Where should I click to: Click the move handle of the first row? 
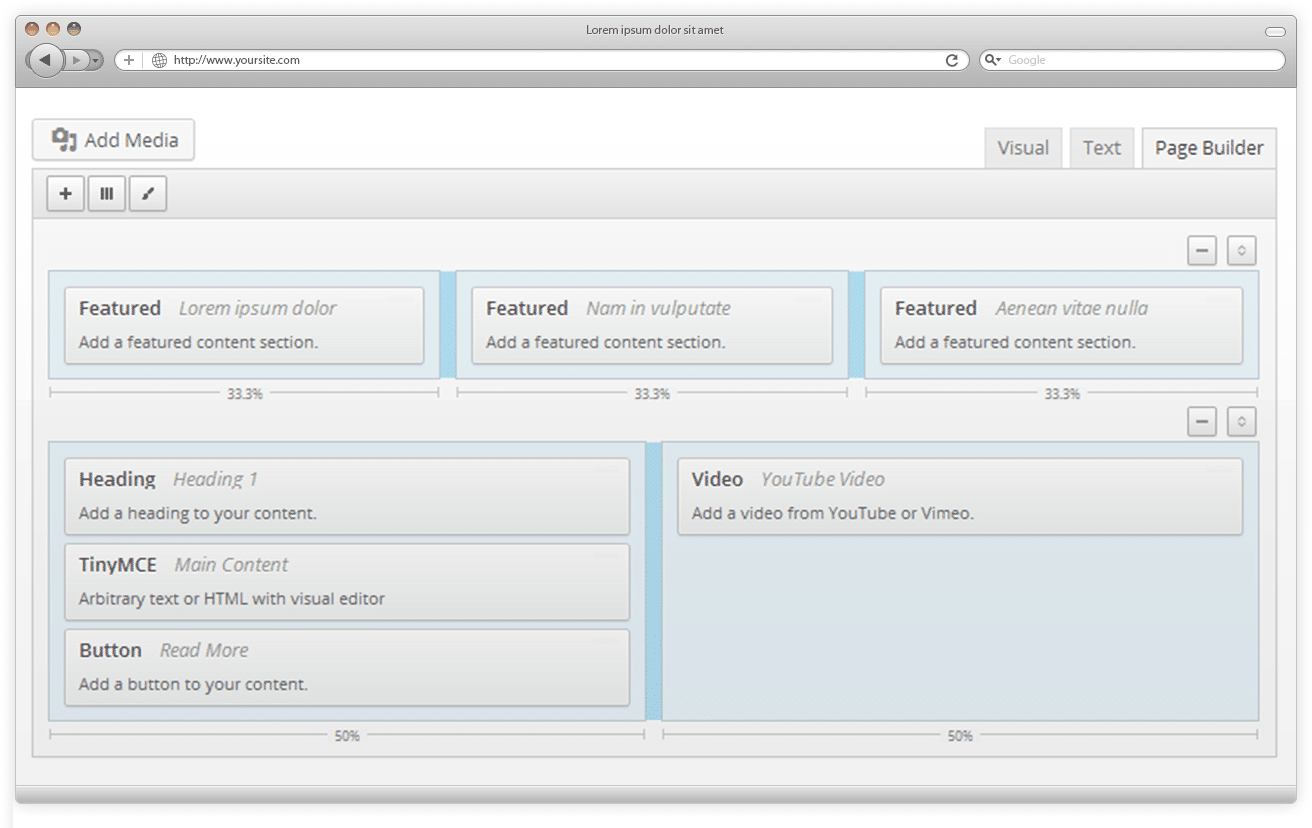[x=1241, y=251]
